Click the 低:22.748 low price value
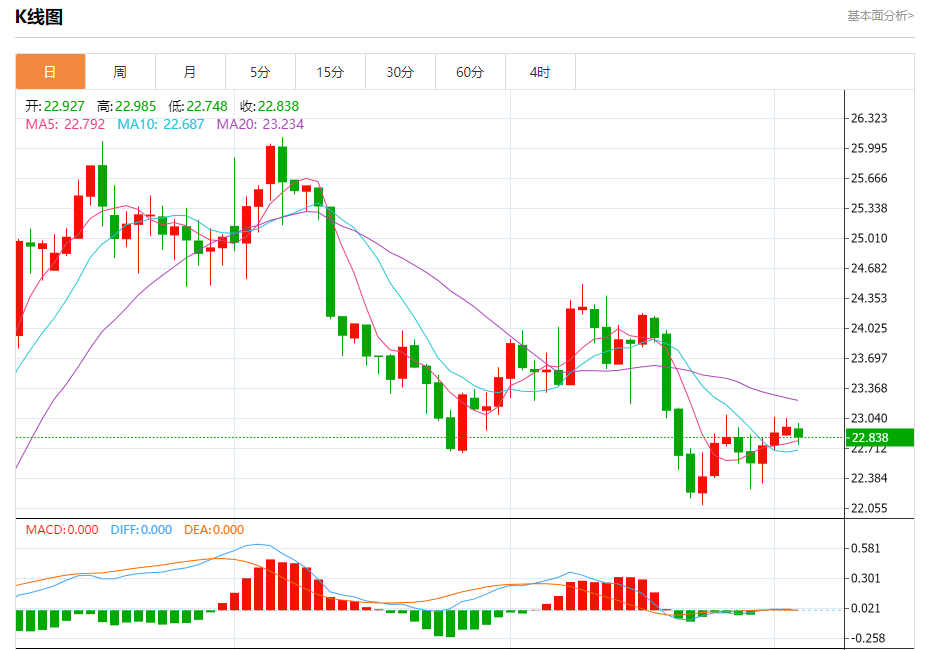Image resolution: width=927 pixels, height=650 pixels. [x=198, y=106]
